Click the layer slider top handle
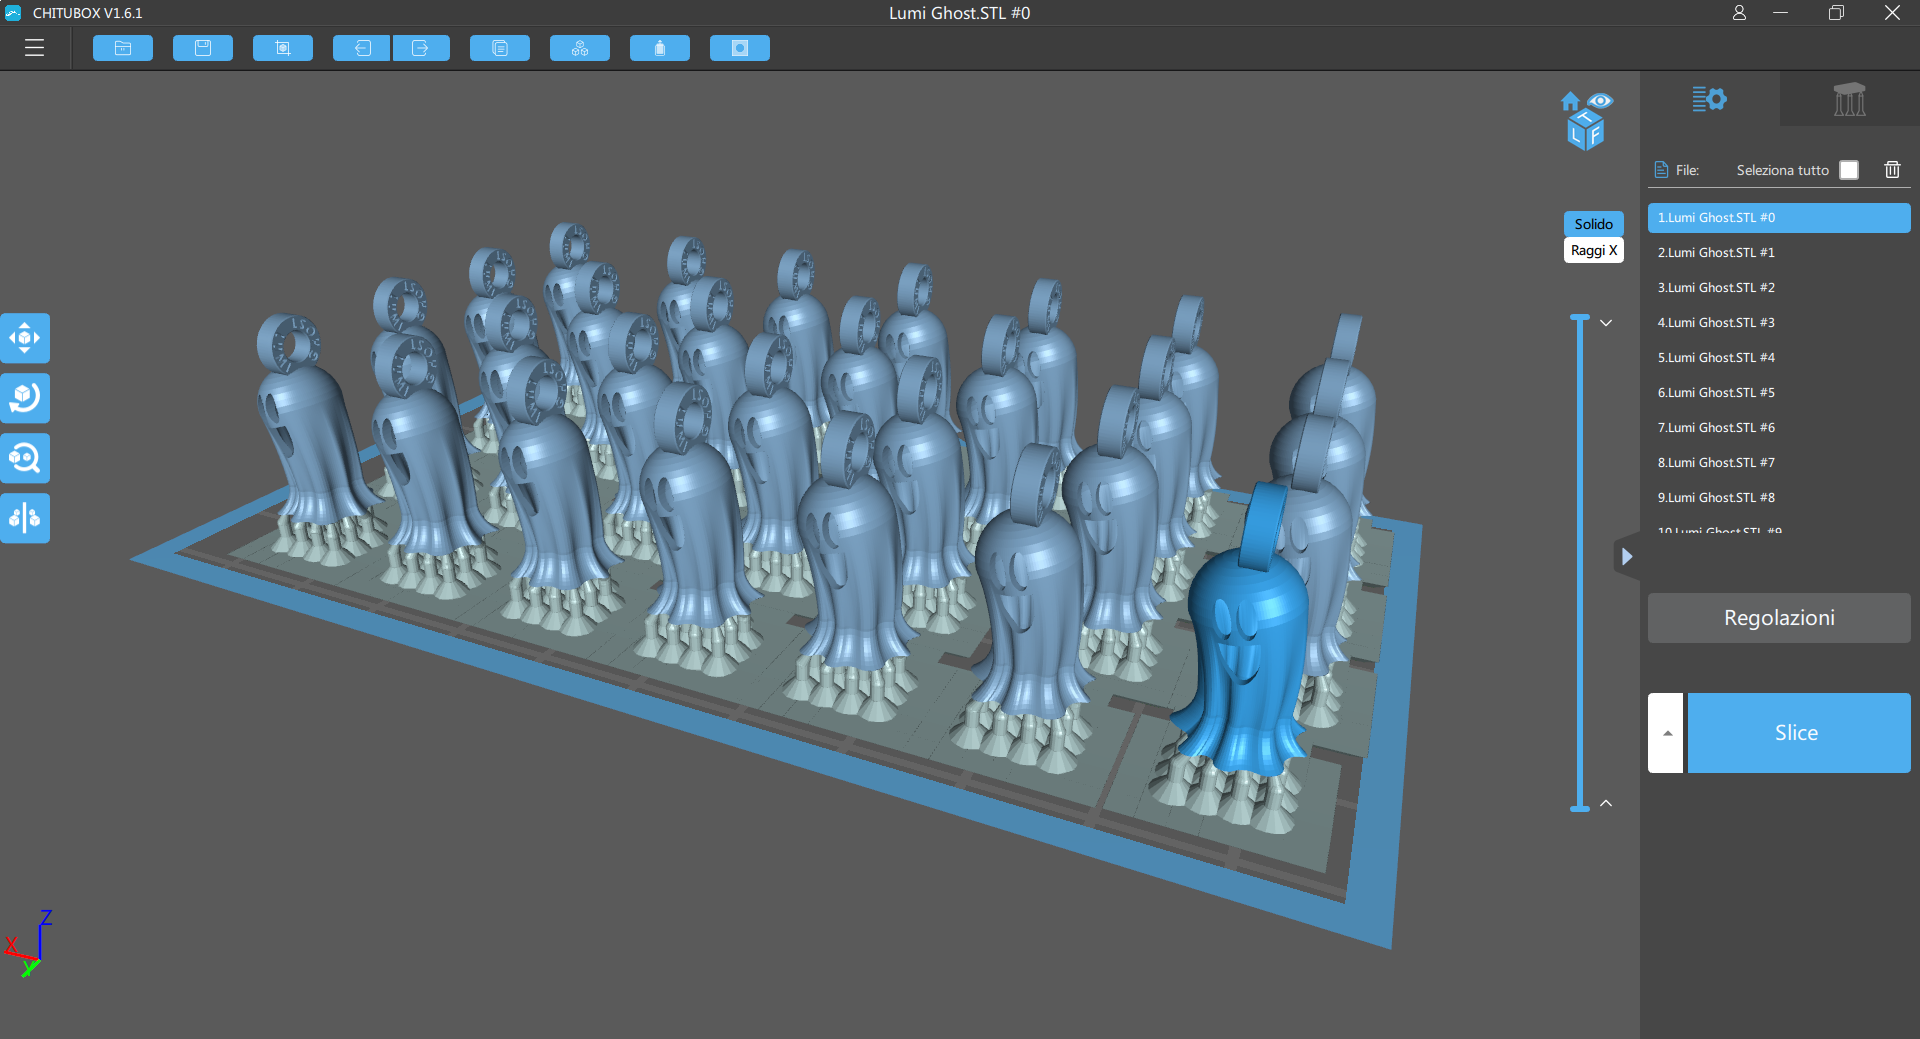Screen dimensions: 1920x1039 (x=1580, y=318)
